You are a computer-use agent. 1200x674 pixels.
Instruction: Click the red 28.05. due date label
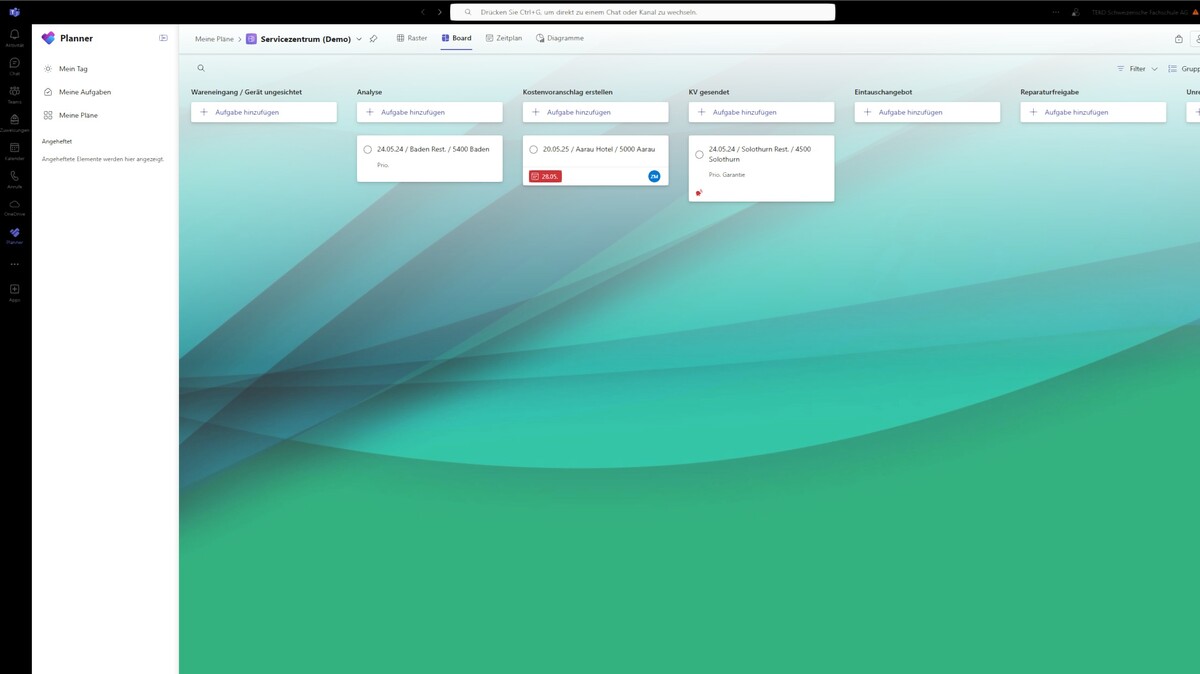click(545, 176)
